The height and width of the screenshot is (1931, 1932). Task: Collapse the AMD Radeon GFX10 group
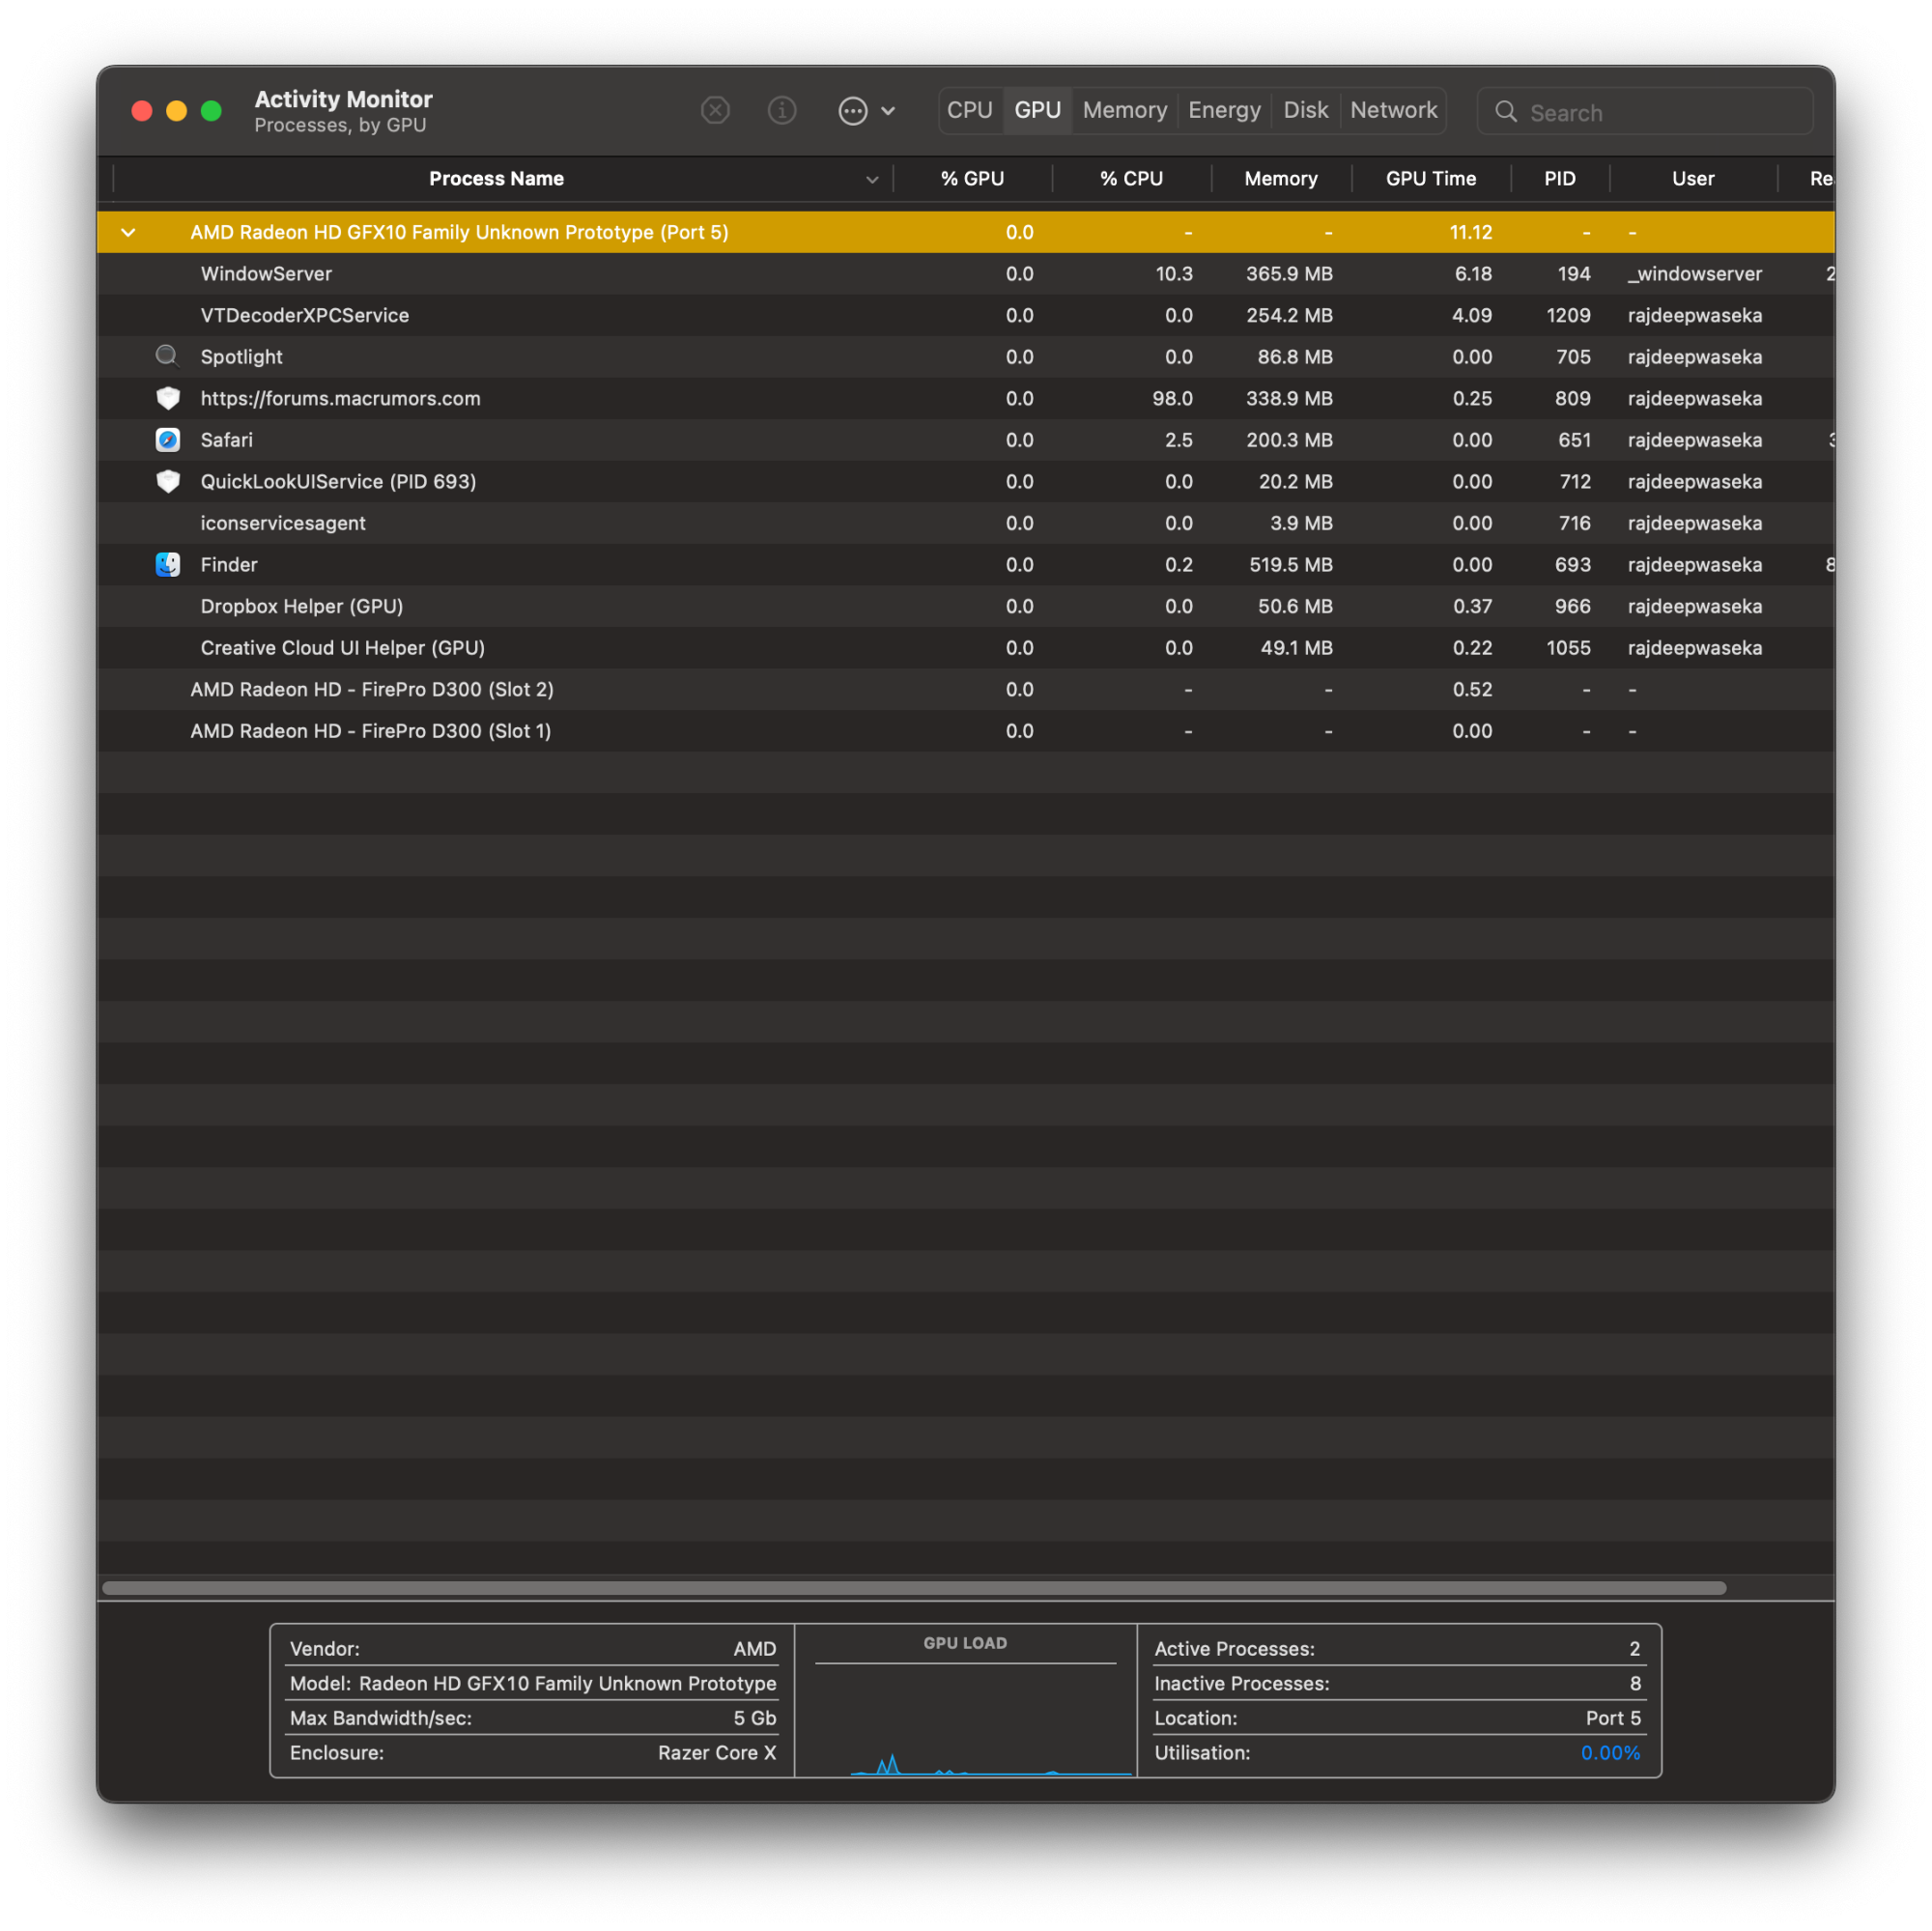(128, 232)
